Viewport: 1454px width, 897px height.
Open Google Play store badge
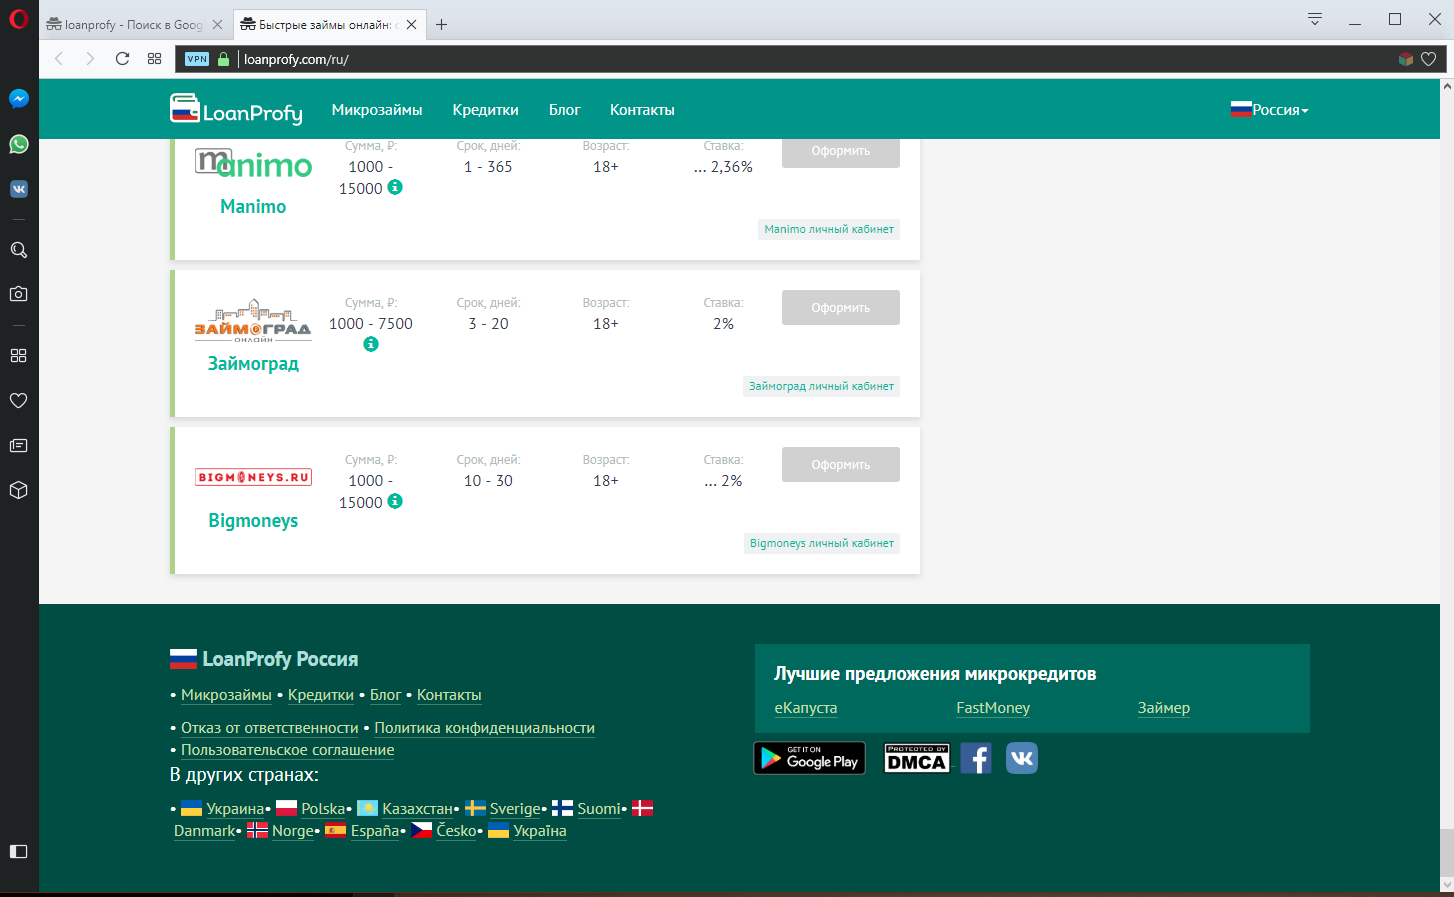[x=809, y=759]
